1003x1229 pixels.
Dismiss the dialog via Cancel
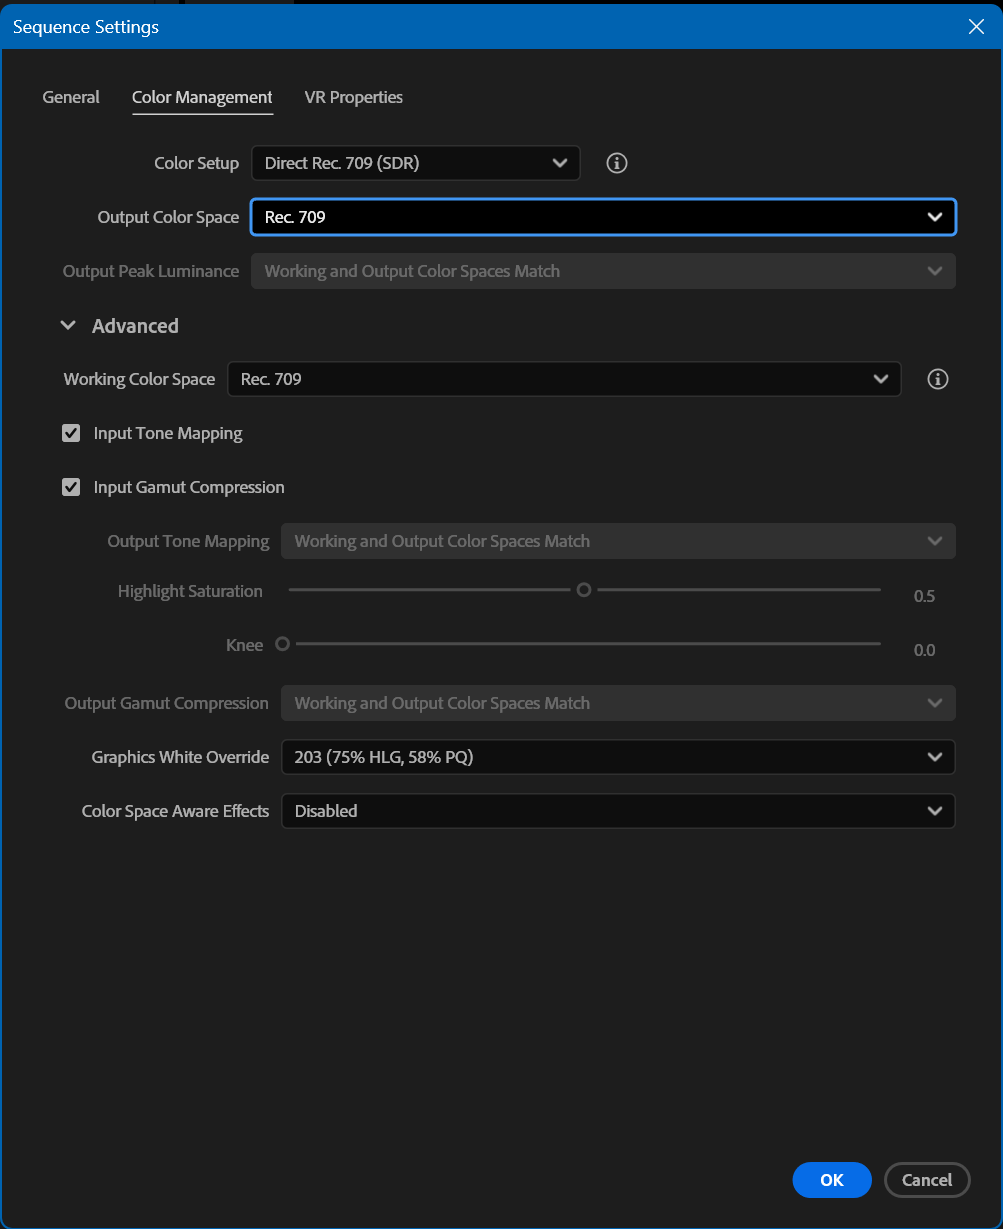click(926, 1180)
